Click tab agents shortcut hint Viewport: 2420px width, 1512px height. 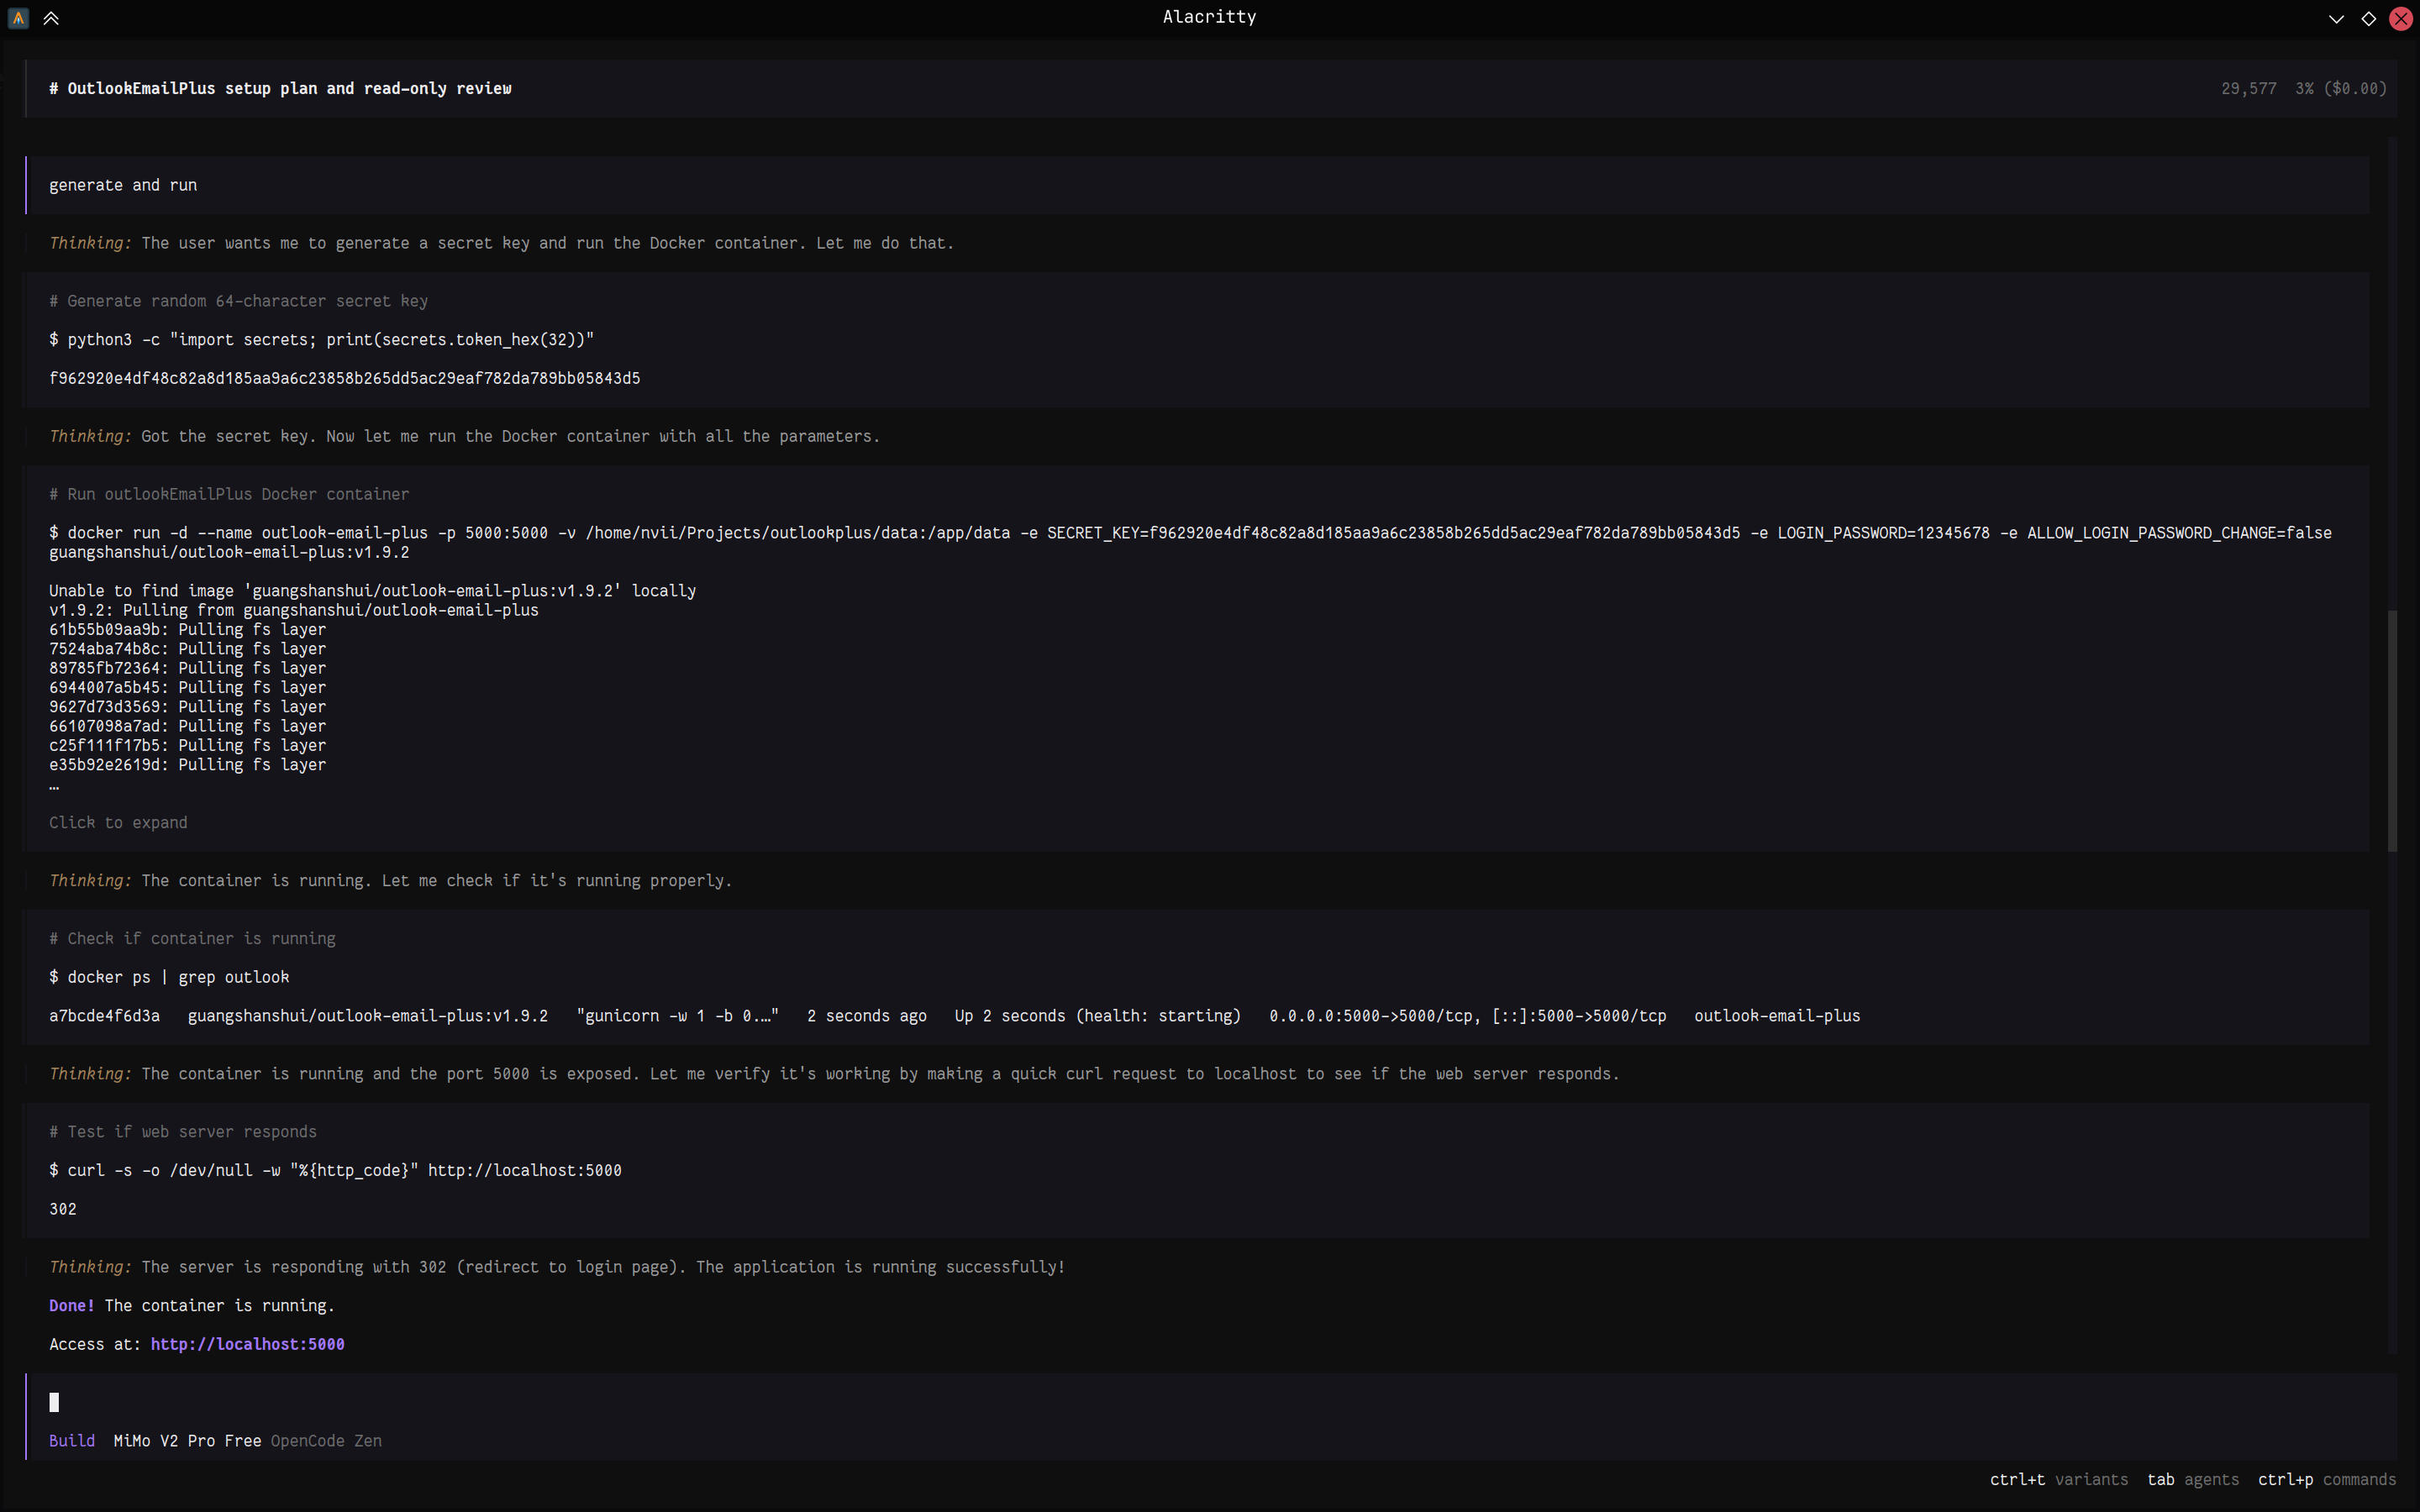[2192, 1479]
